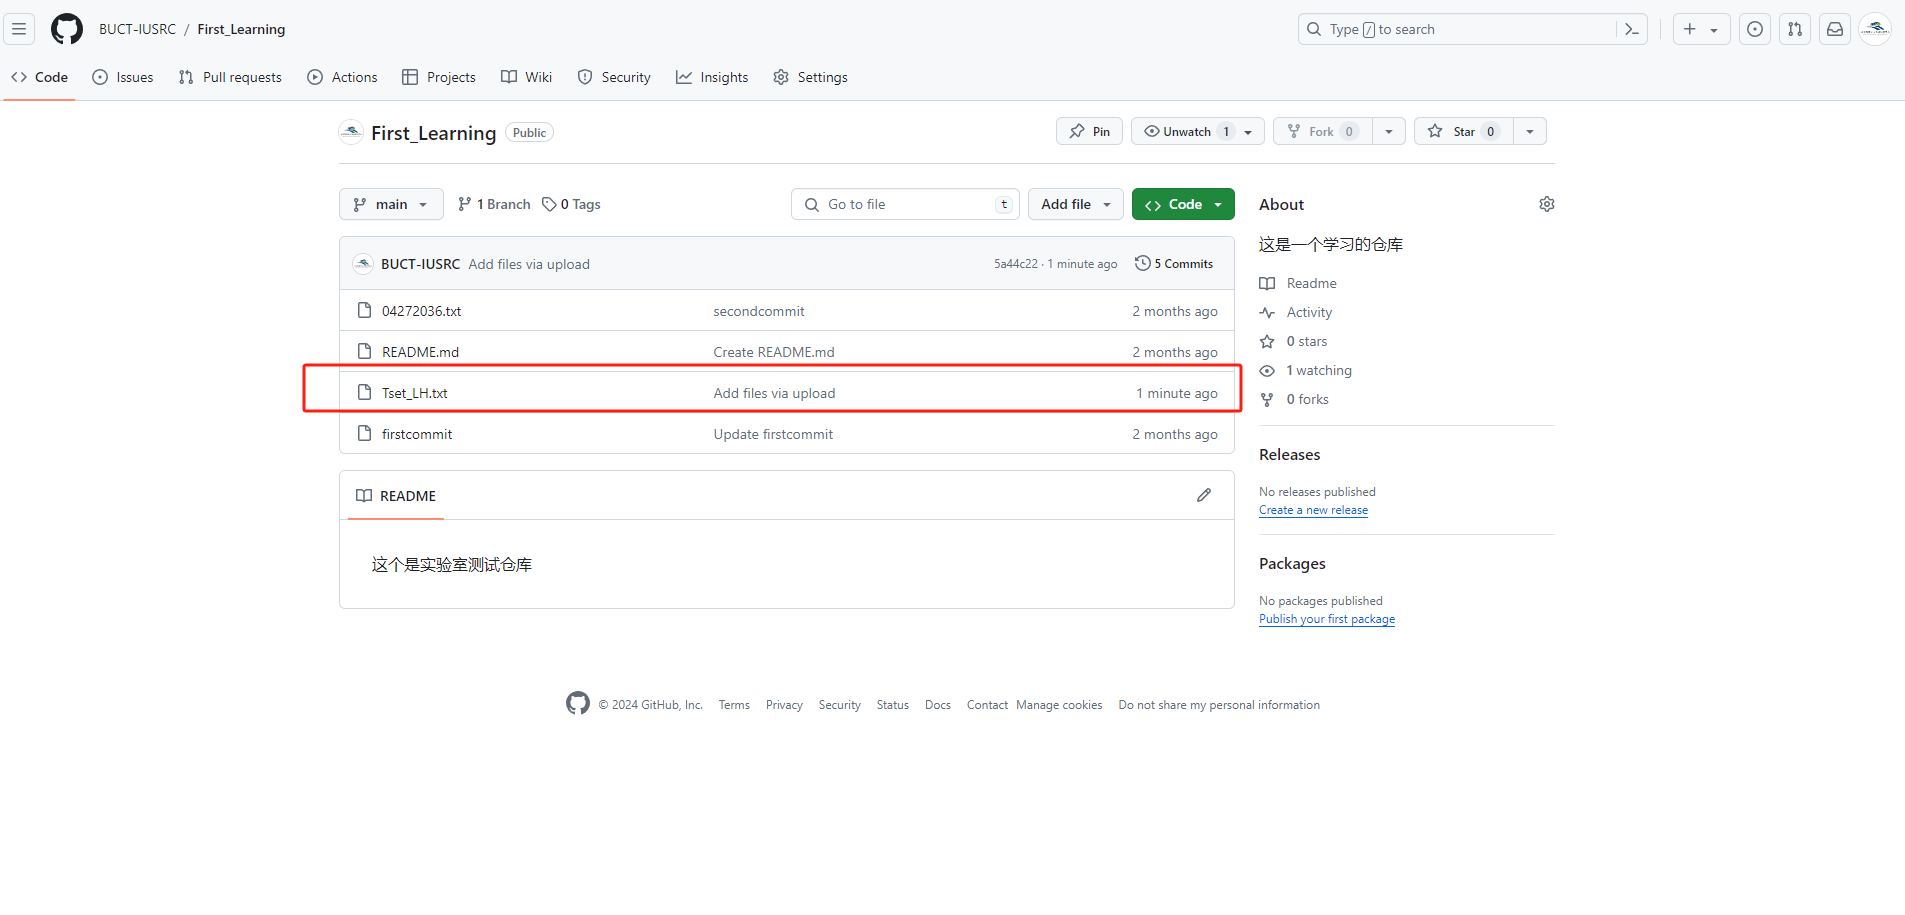Click the BUCT-IUSRC owner link in breadcrumb
Viewport: 1905px width, 915px height.
pyautogui.click(x=137, y=29)
